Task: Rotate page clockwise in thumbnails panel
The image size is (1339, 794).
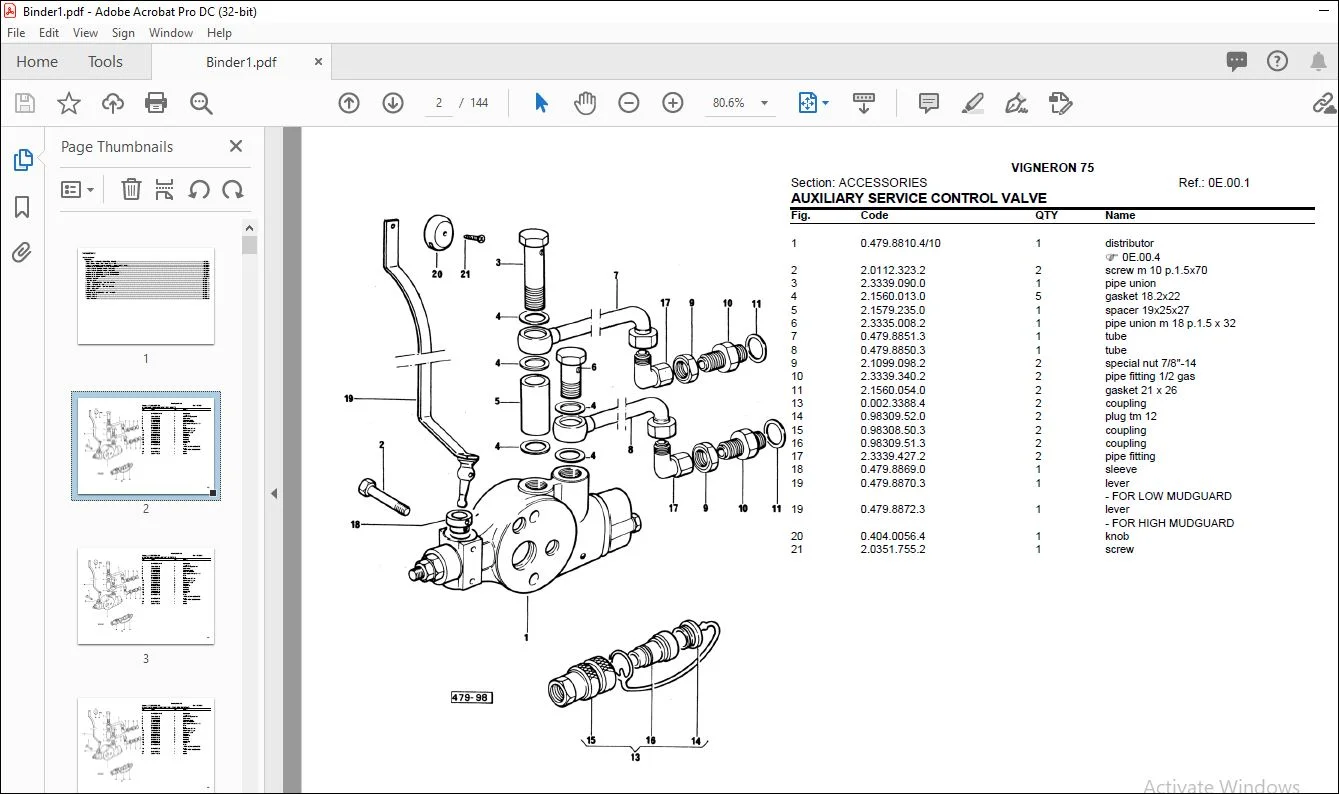Action: (233, 189)
